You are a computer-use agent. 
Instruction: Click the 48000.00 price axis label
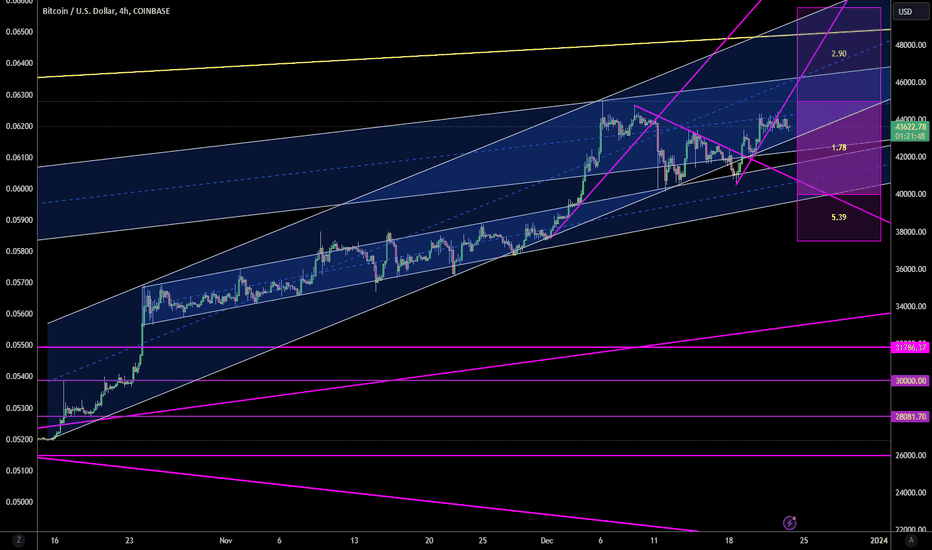pos(911,45)
